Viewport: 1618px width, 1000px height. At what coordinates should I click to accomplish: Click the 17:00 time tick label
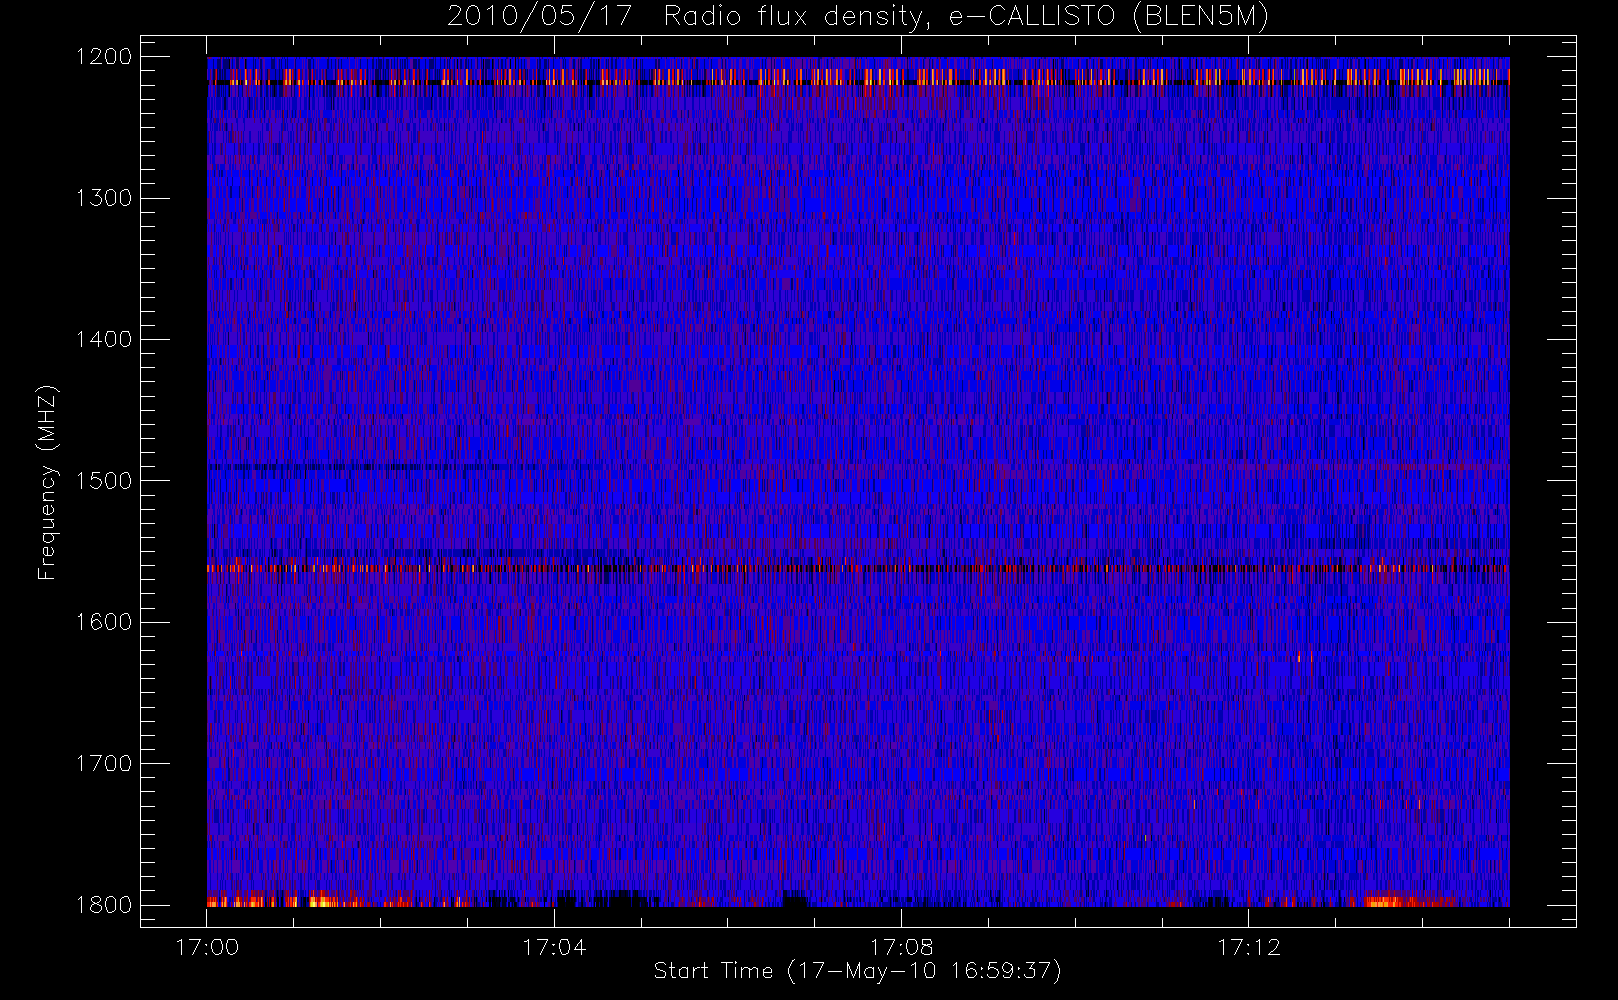tap(207, 947)
